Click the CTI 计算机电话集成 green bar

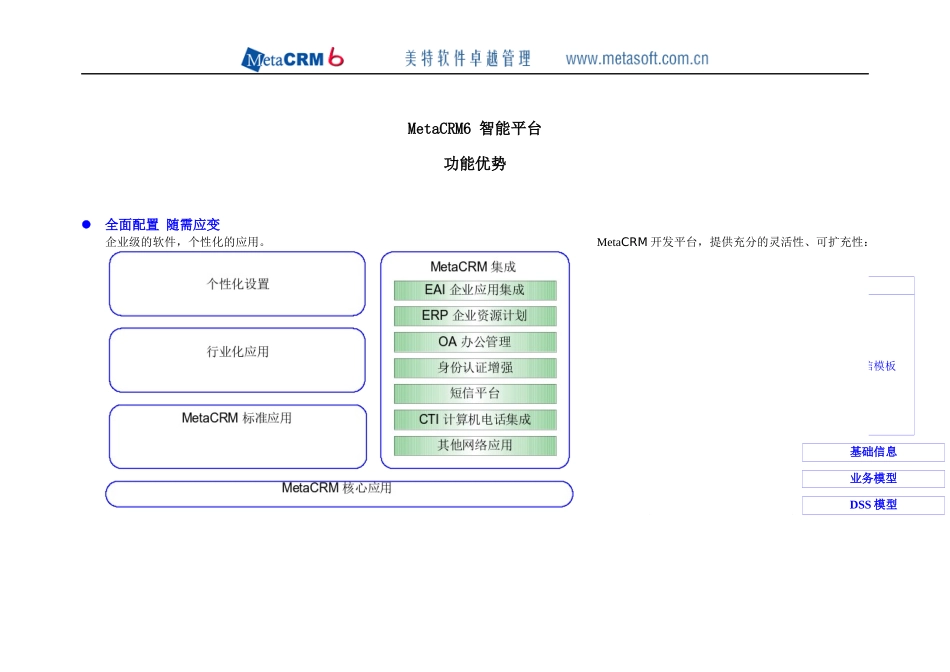tap(475, 419)
